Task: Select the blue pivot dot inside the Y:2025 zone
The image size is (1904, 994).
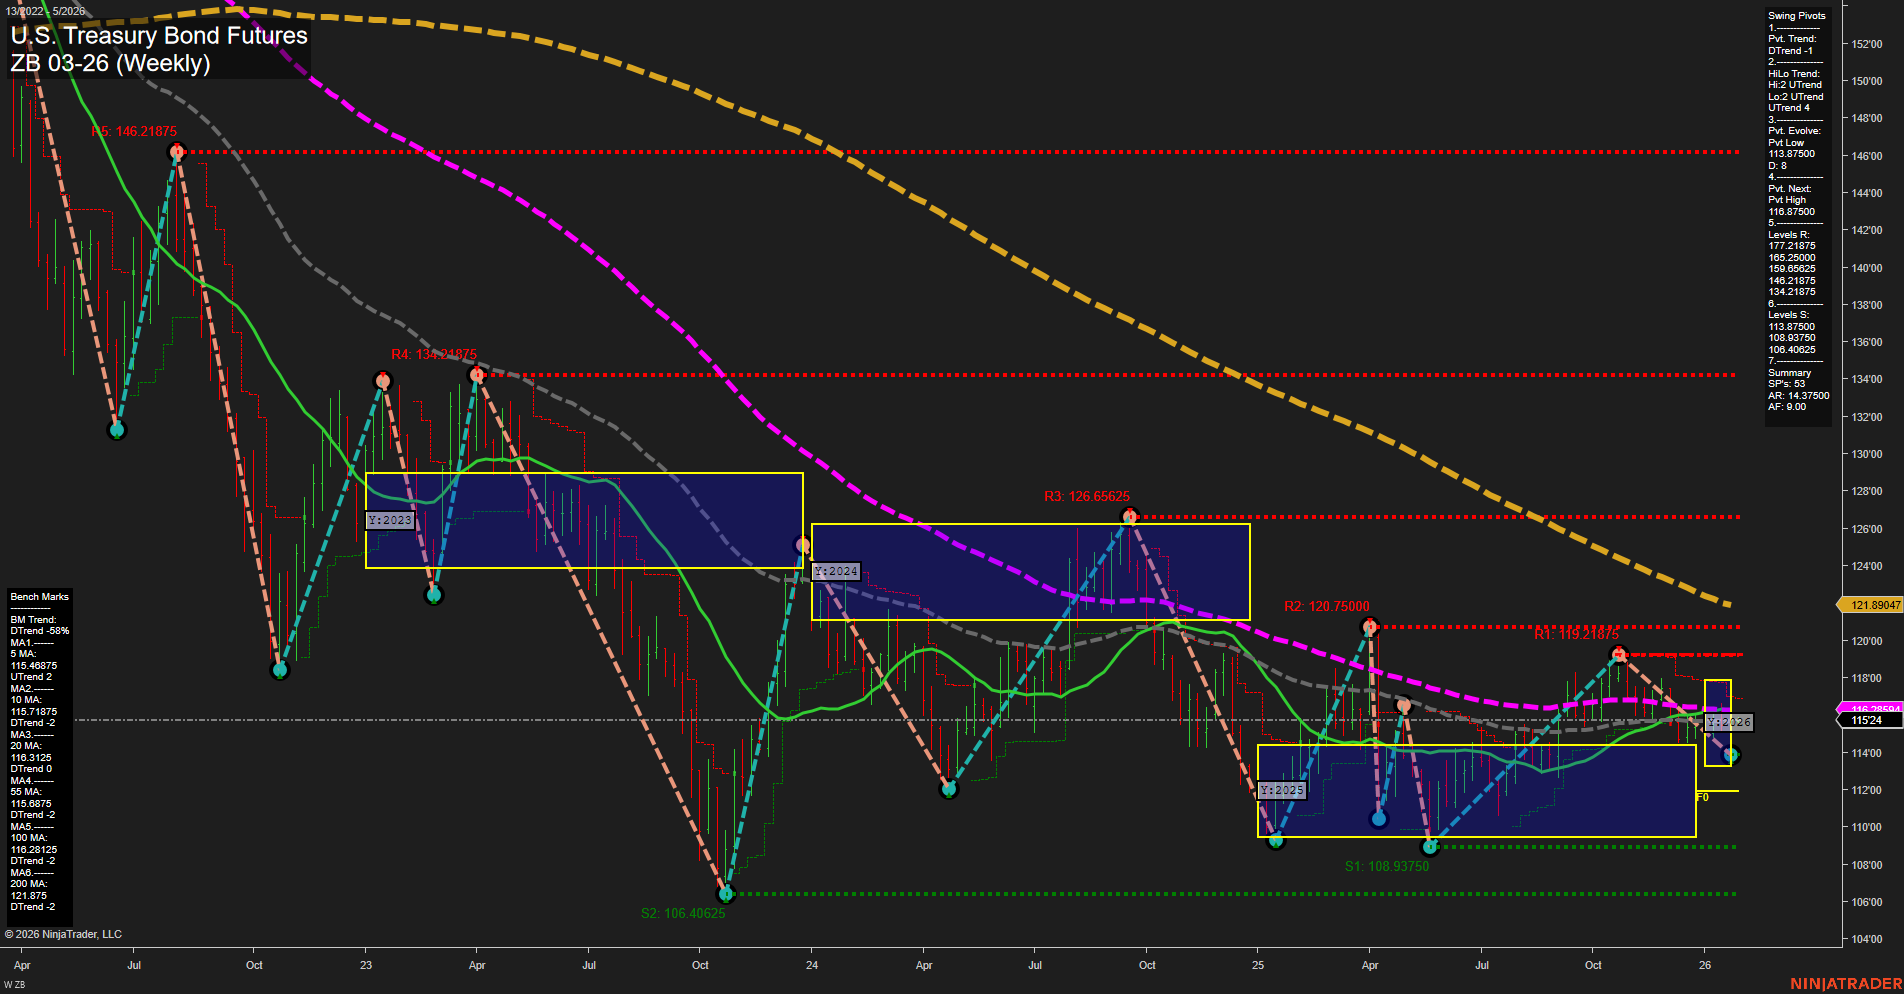Action: point(1379,818)
